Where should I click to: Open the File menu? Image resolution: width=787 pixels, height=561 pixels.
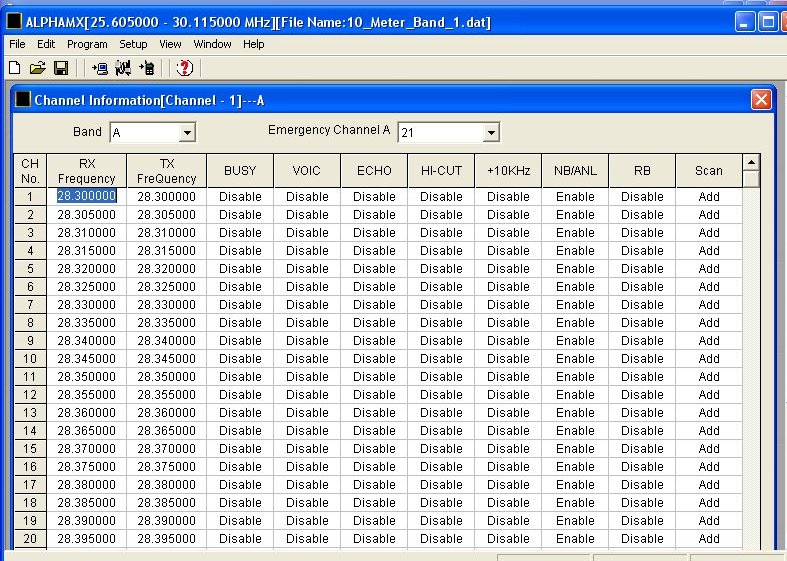tap(17, 44)
